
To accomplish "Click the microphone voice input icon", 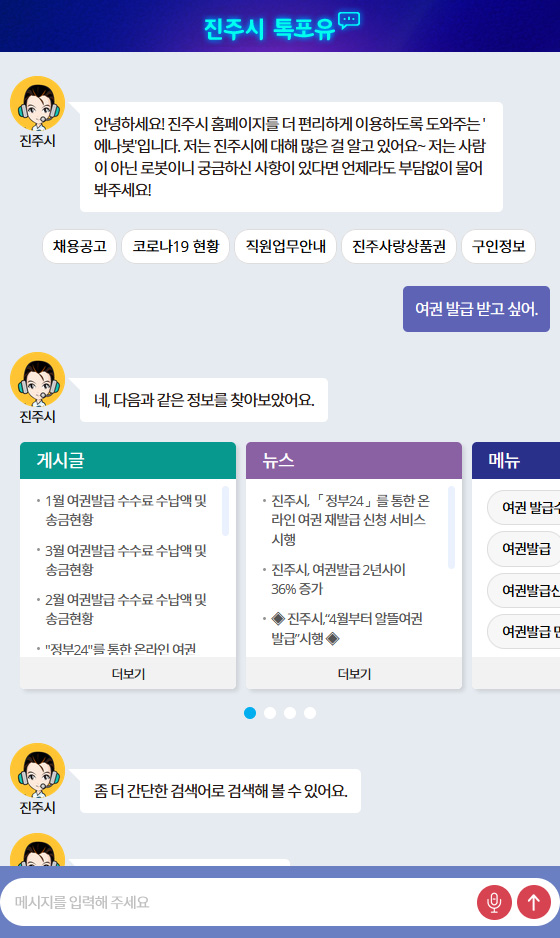I will click(x=494, y=902).
